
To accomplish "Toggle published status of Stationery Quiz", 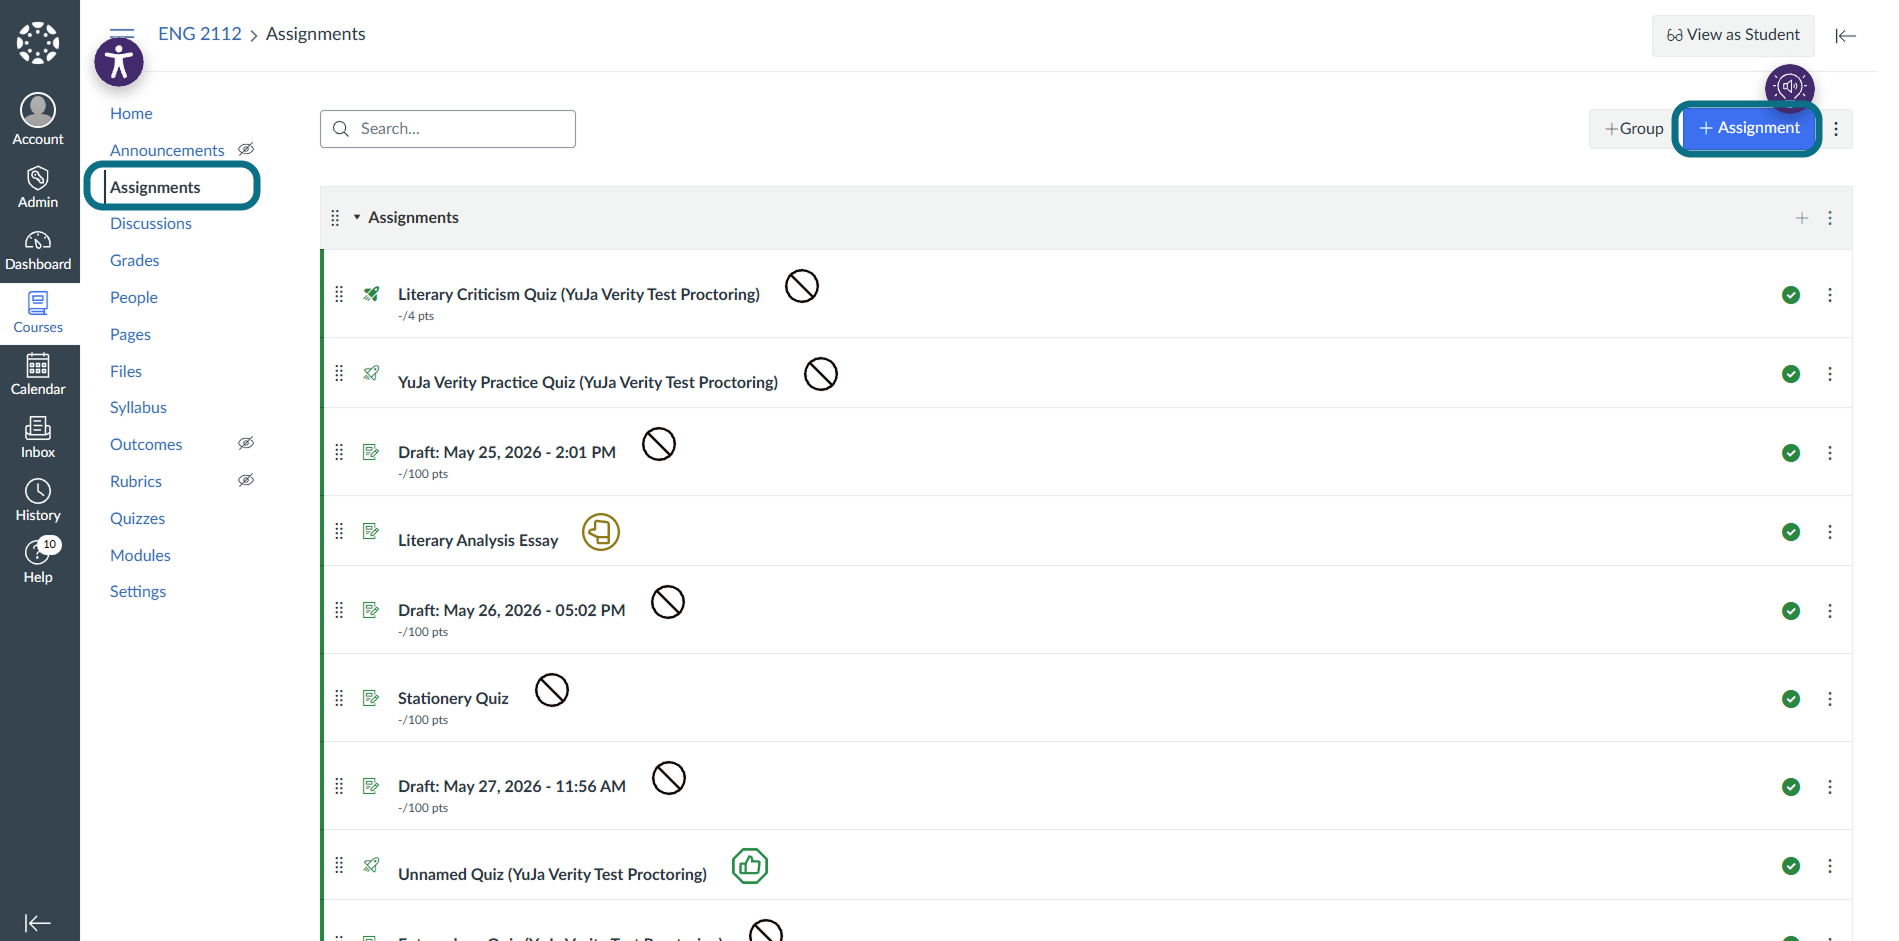I will [x=1791, y=699].
